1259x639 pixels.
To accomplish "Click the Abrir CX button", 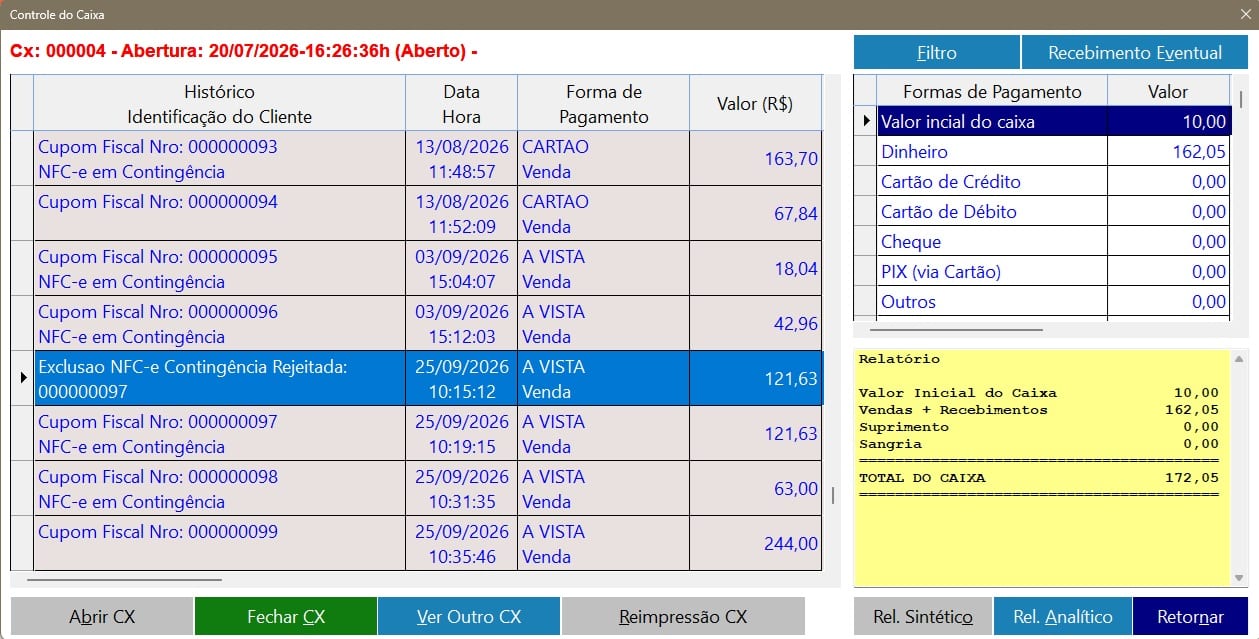I will click(102, 617).
